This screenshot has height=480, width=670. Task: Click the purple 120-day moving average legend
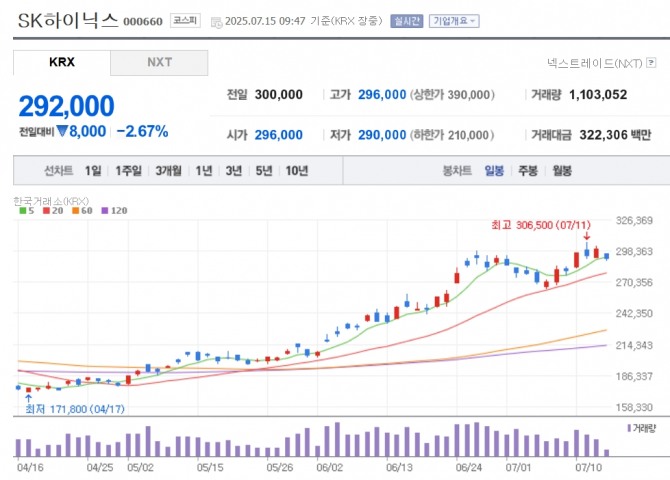(x=114, y=211)
